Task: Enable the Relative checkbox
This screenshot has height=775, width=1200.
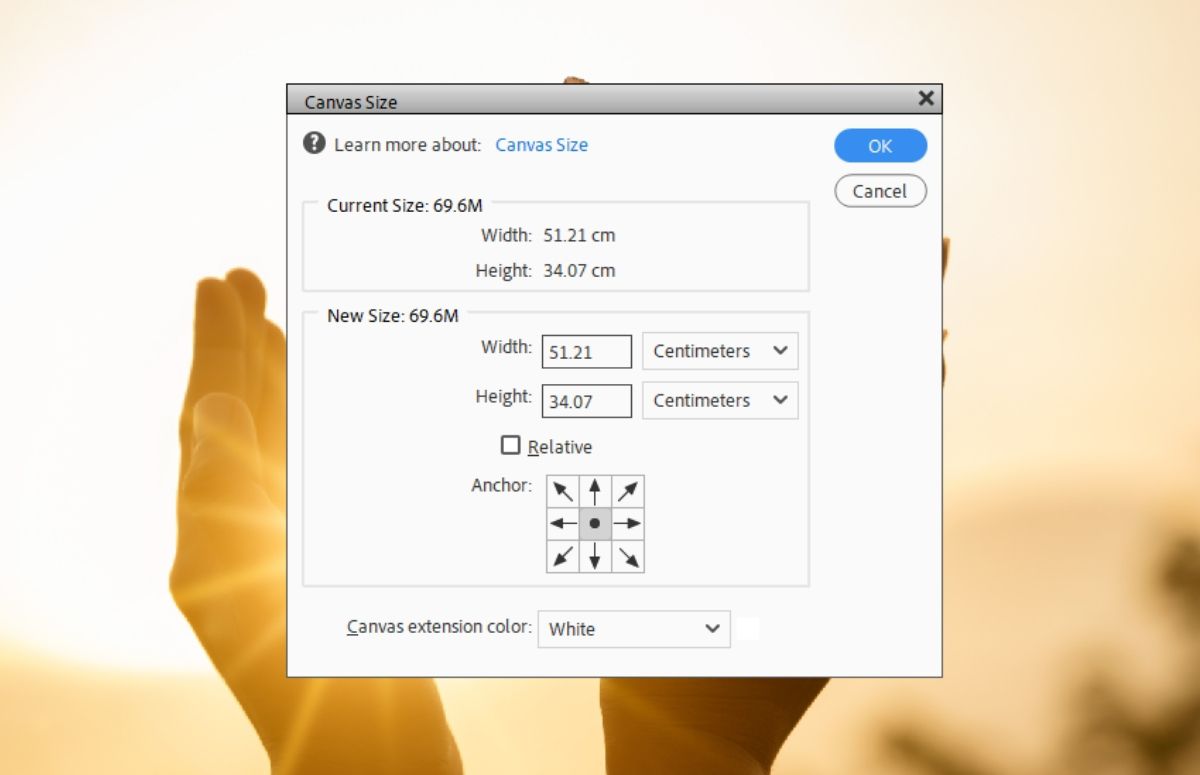Action: click(511, 445)
